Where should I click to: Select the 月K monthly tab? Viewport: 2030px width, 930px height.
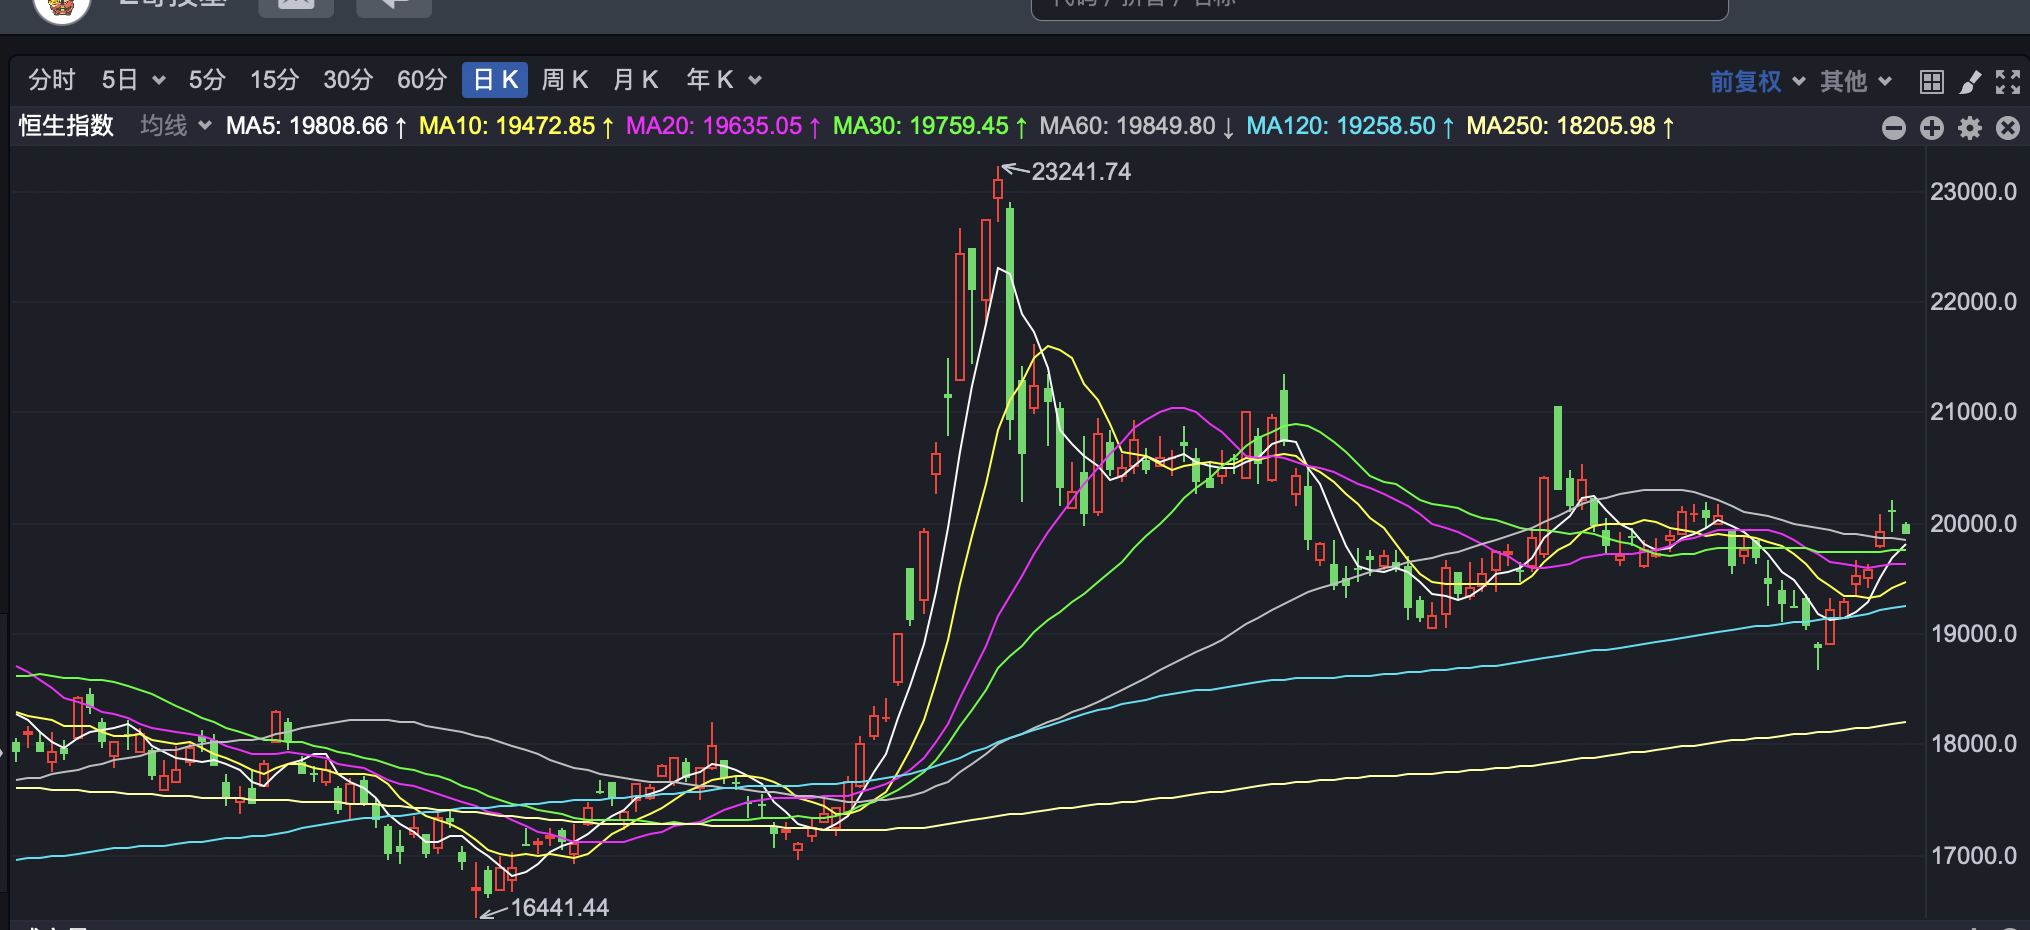click(x=635, y=80)
